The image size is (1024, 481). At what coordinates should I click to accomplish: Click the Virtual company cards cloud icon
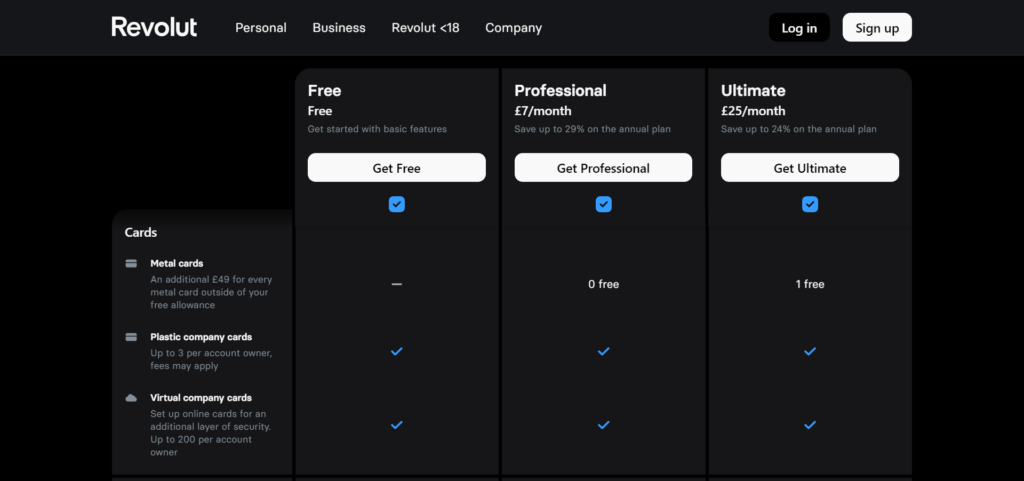131,398
